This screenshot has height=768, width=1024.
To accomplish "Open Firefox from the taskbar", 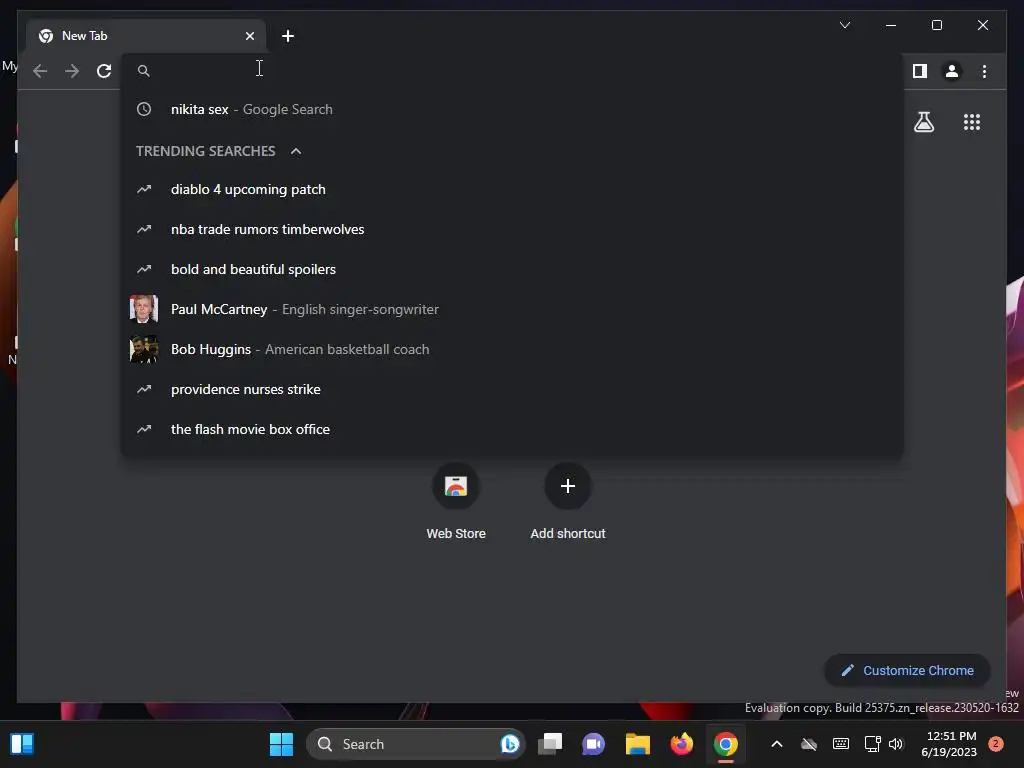I will click(682, 744).
